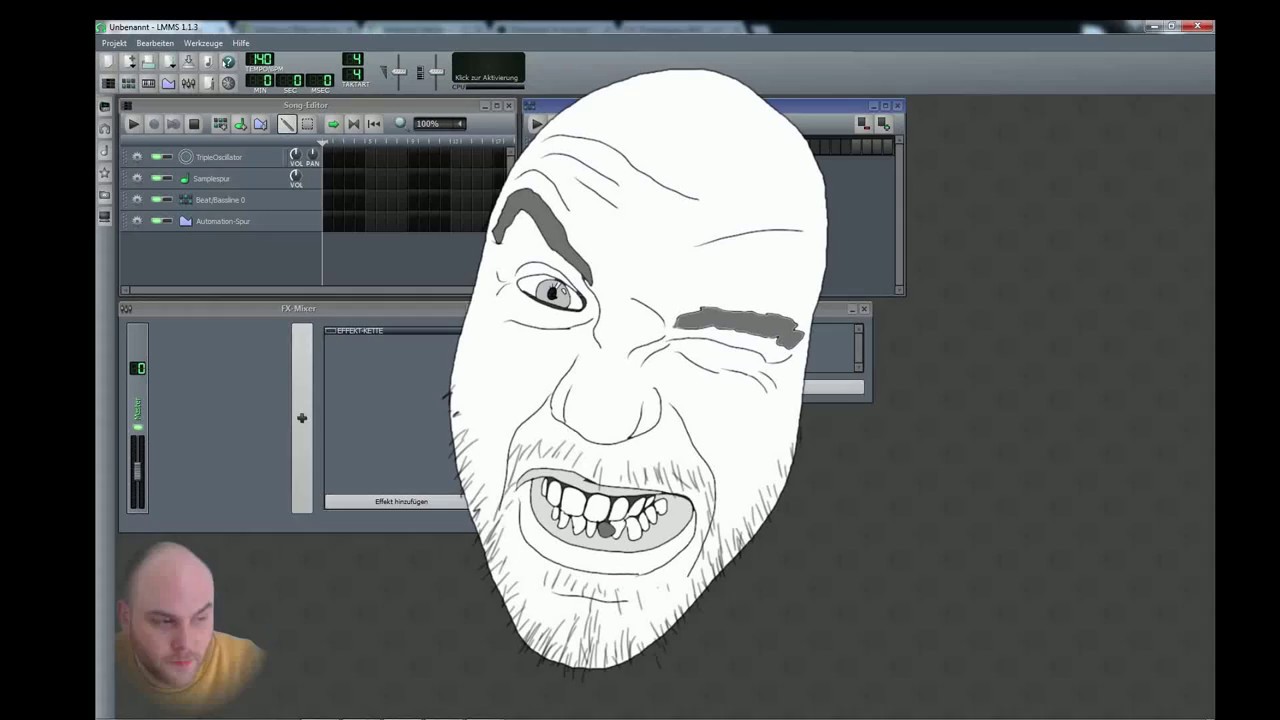Screen dimensions: 1280x720
Task: Save the current project
Action: [188, 62]
